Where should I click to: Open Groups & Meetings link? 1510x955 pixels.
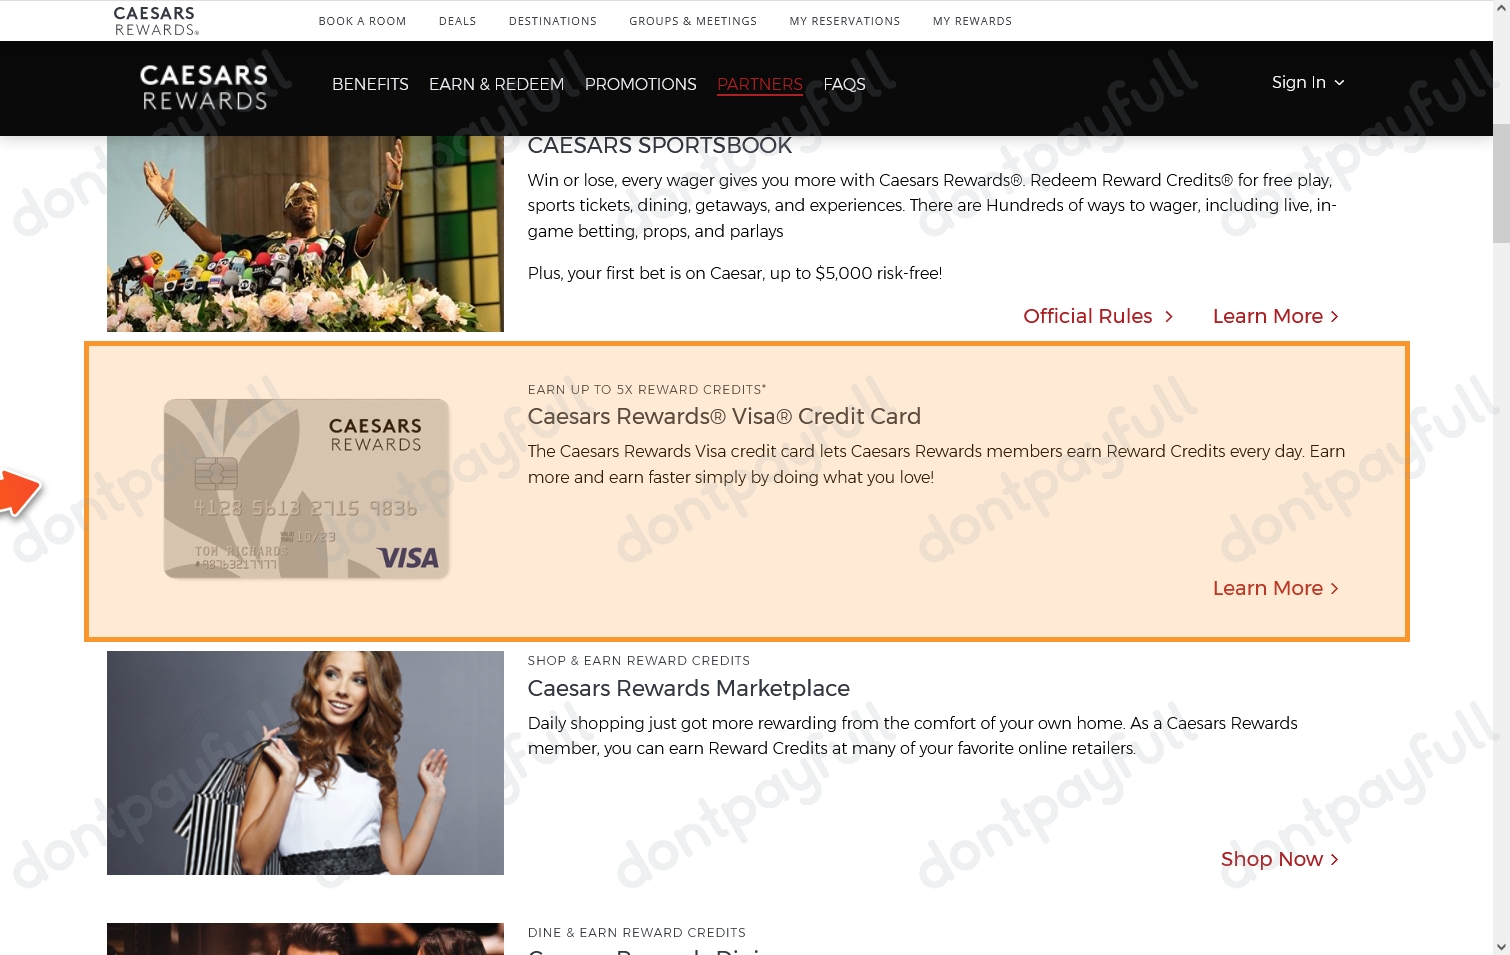point(692,21)
